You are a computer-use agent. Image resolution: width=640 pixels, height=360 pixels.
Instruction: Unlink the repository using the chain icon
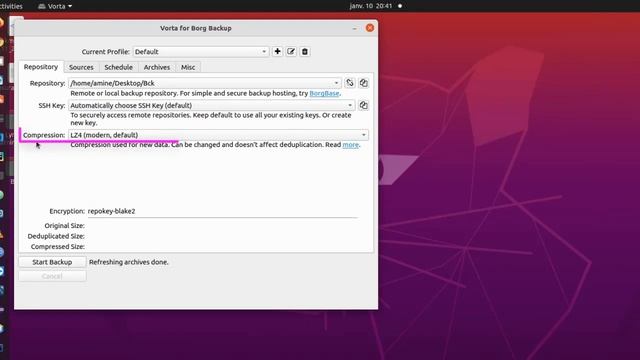pos(350,83)
